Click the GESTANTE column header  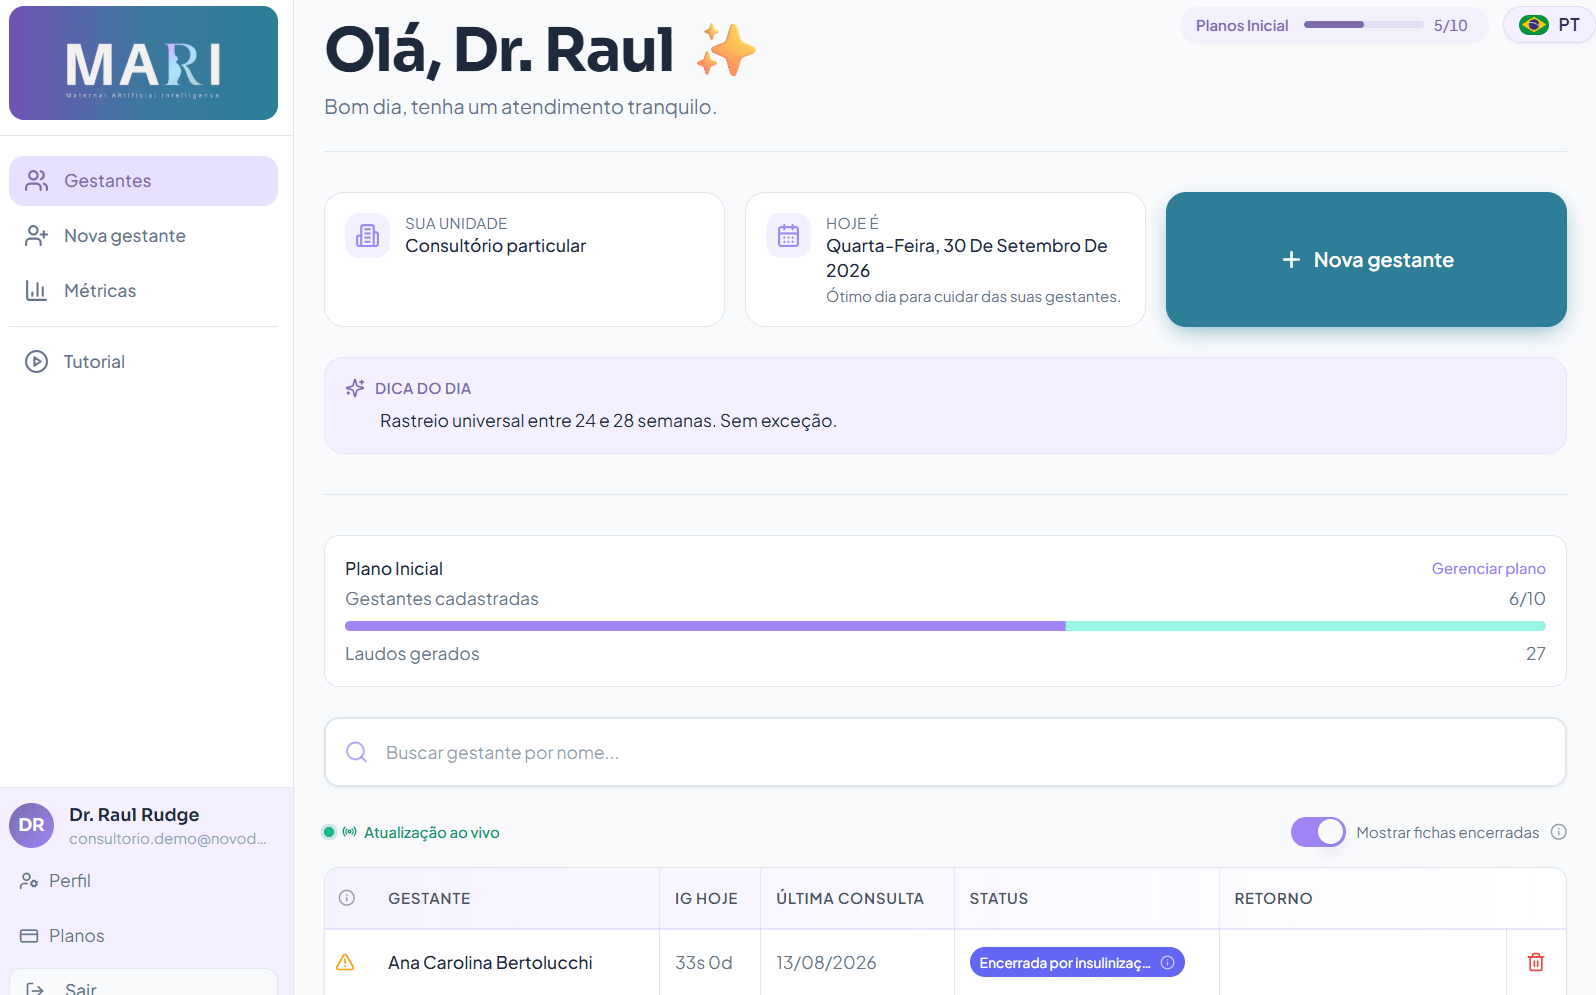click(x=429, y=899)
